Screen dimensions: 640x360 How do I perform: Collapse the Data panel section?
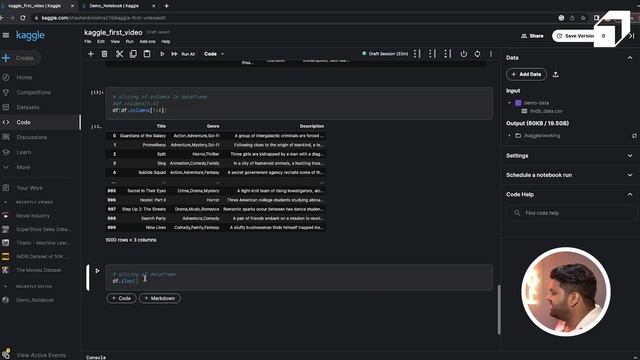[x=630, y=58]
